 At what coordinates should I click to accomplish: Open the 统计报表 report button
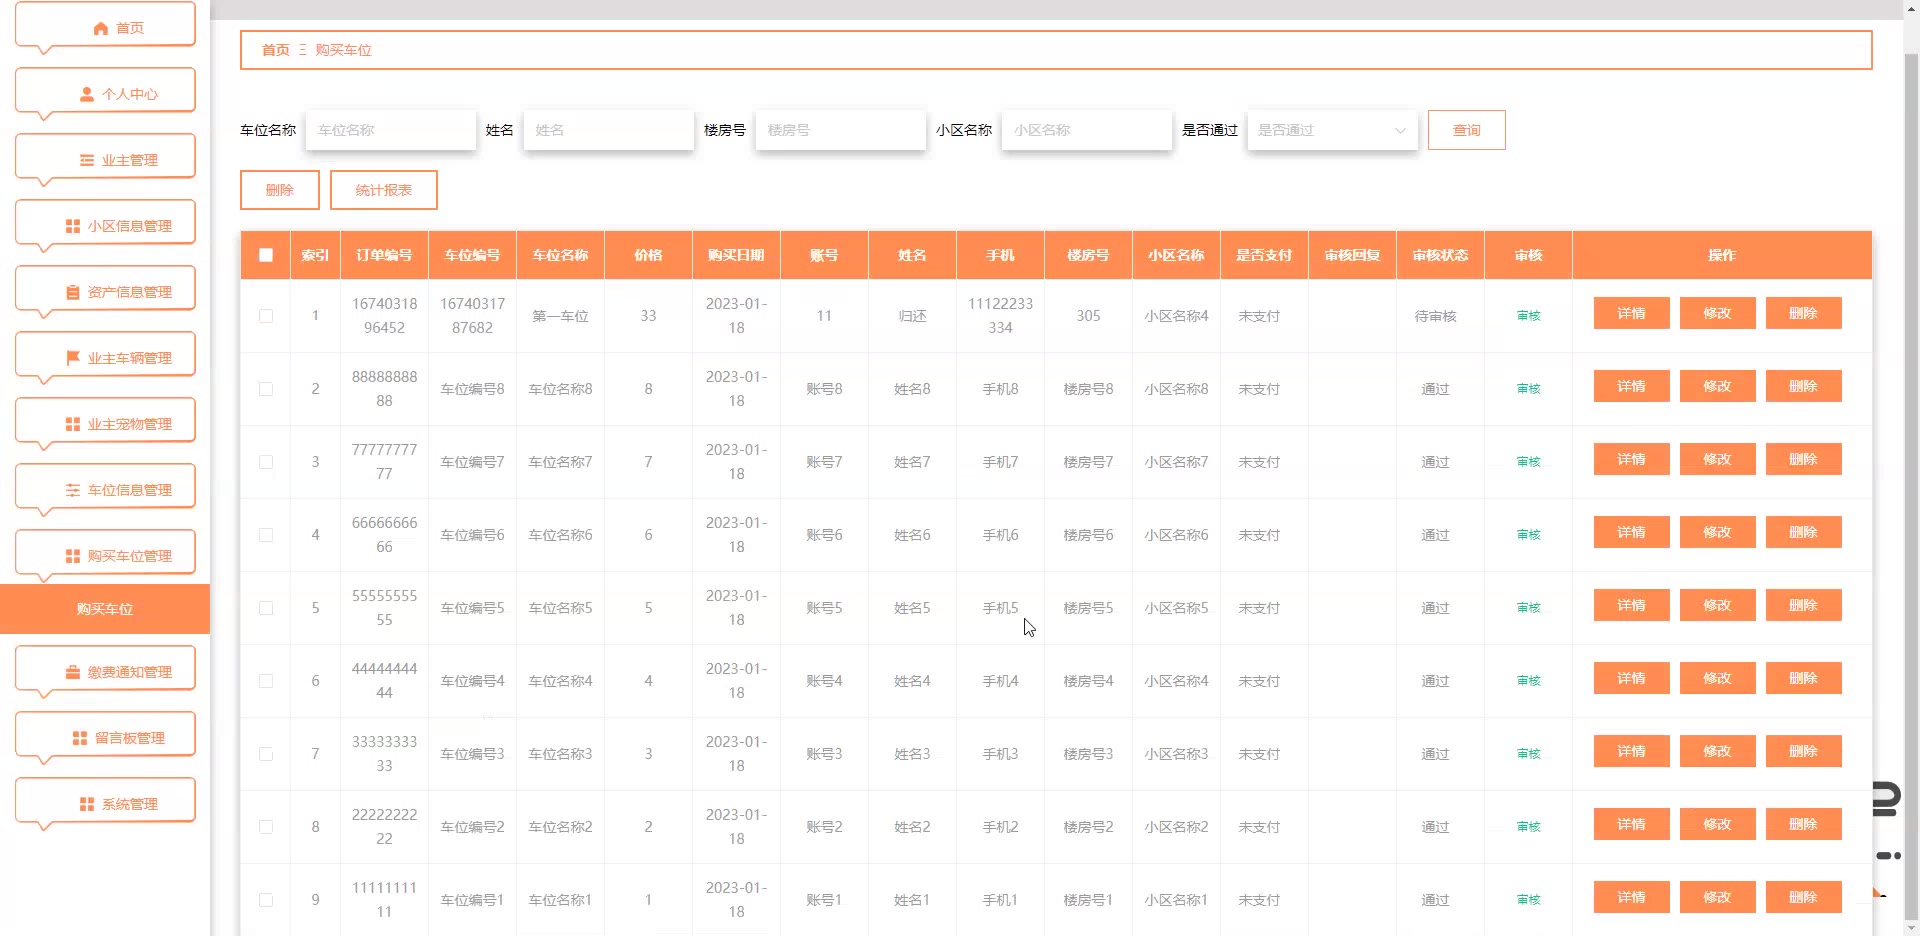pyautogui.click(x=383, y=190)
